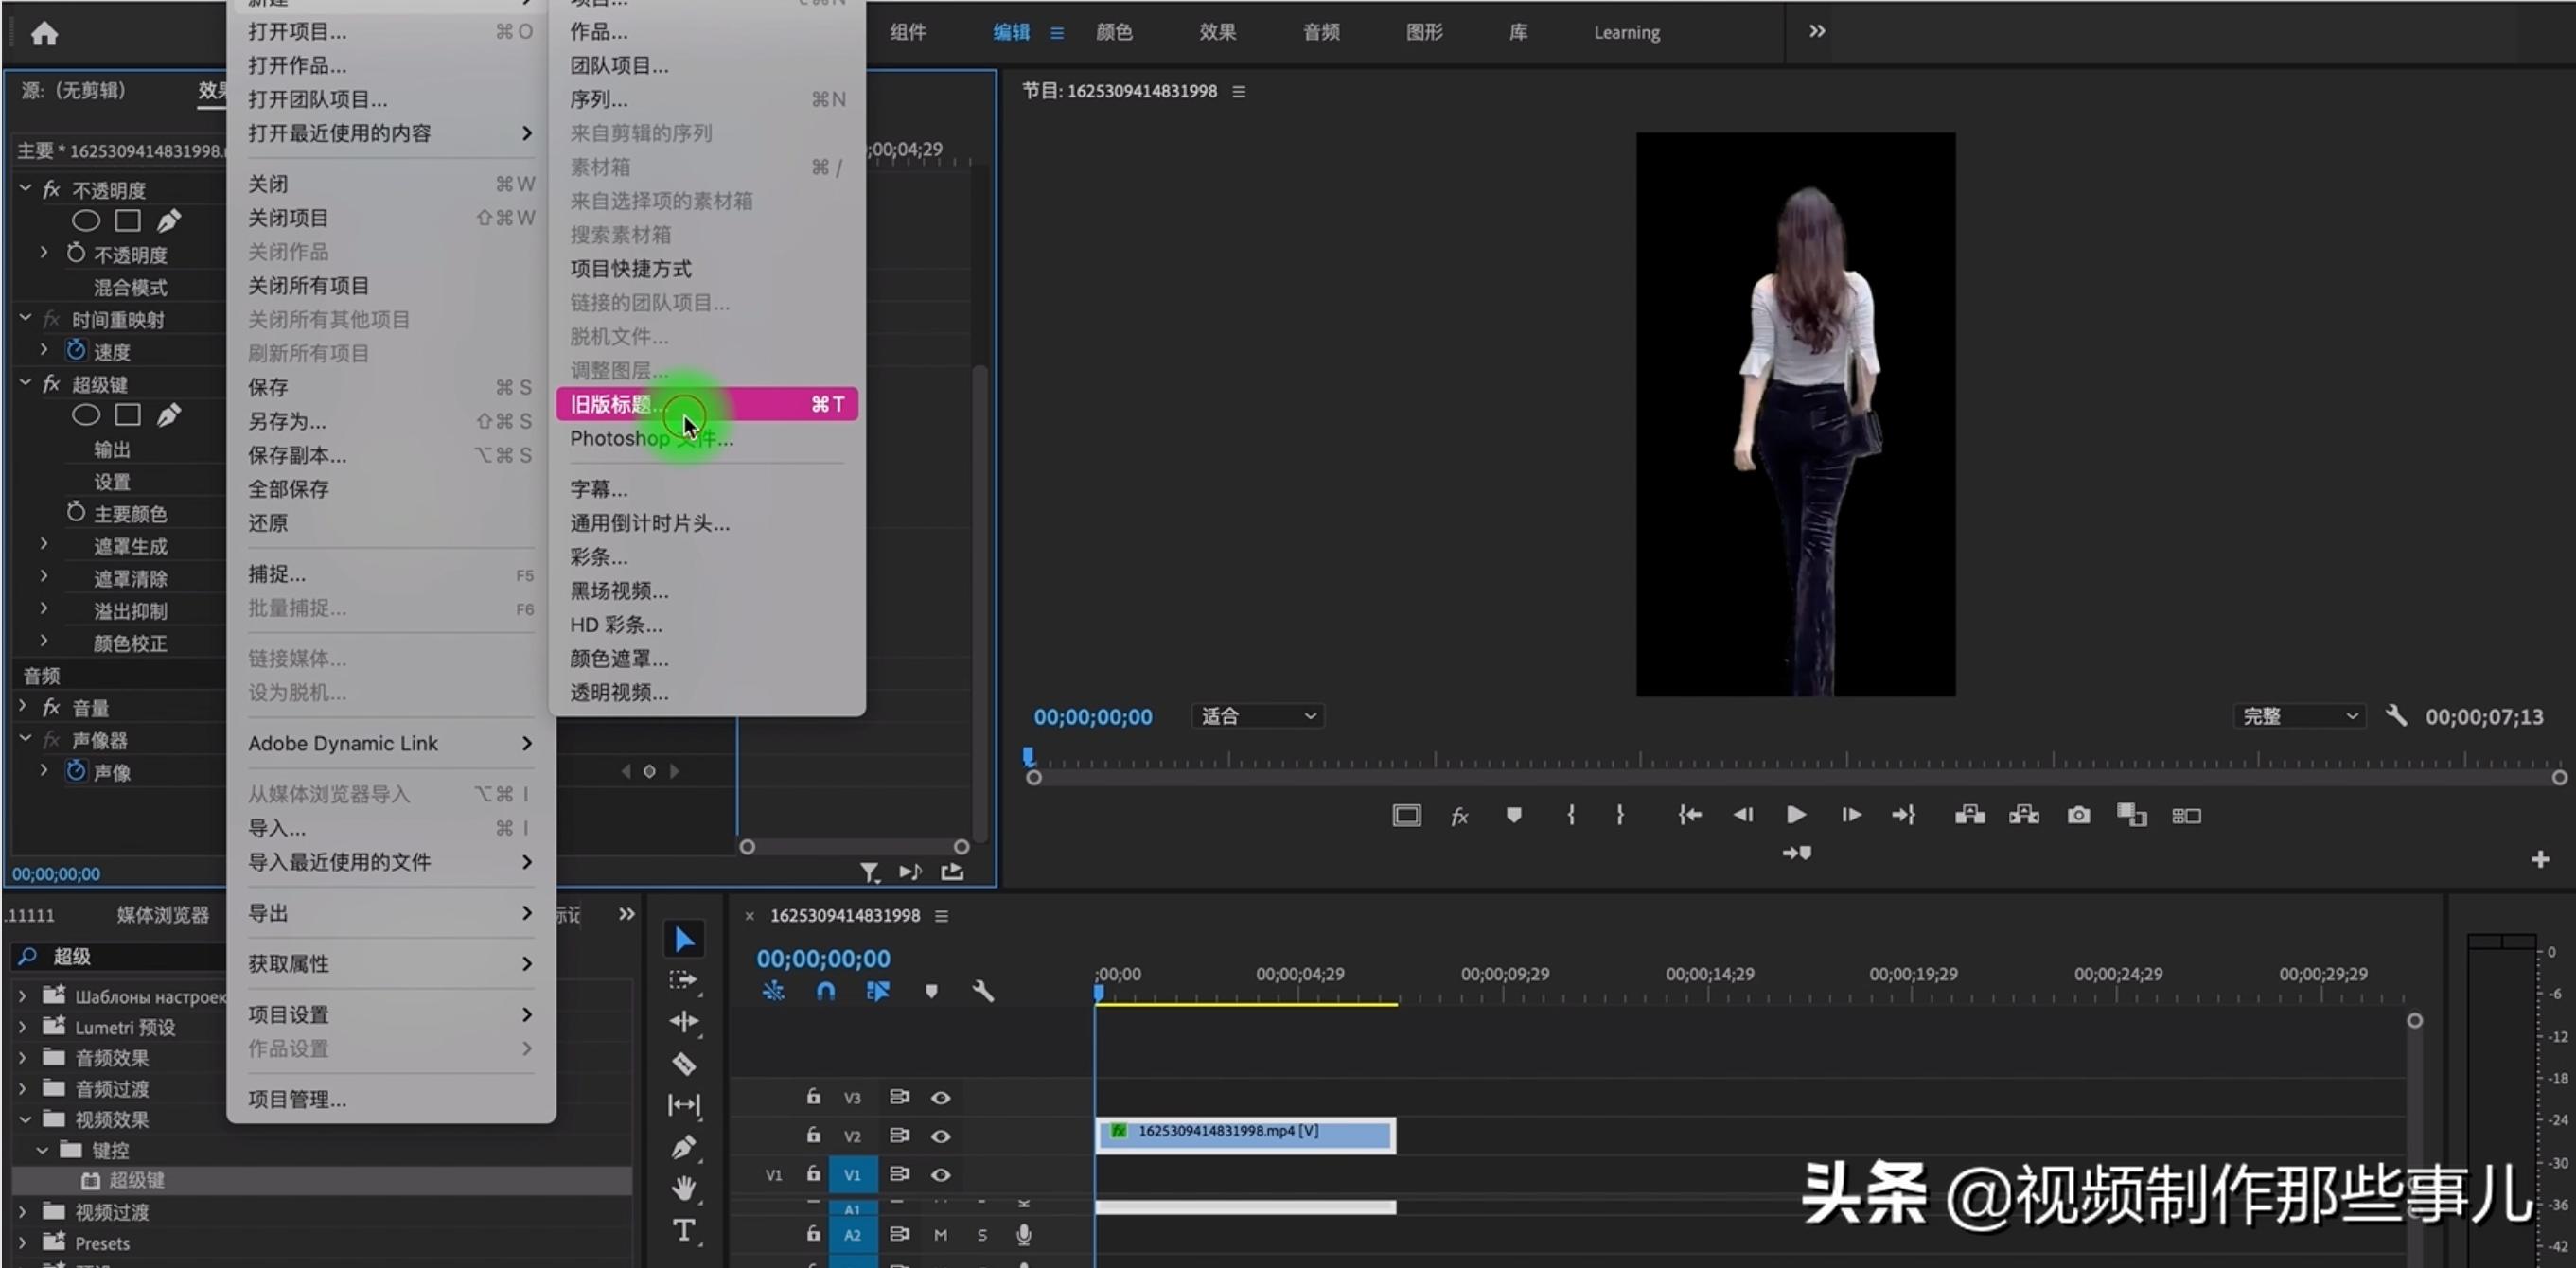Select the Type tool
This screenshot has height=1268, width=2576.
coord(684,1231)
